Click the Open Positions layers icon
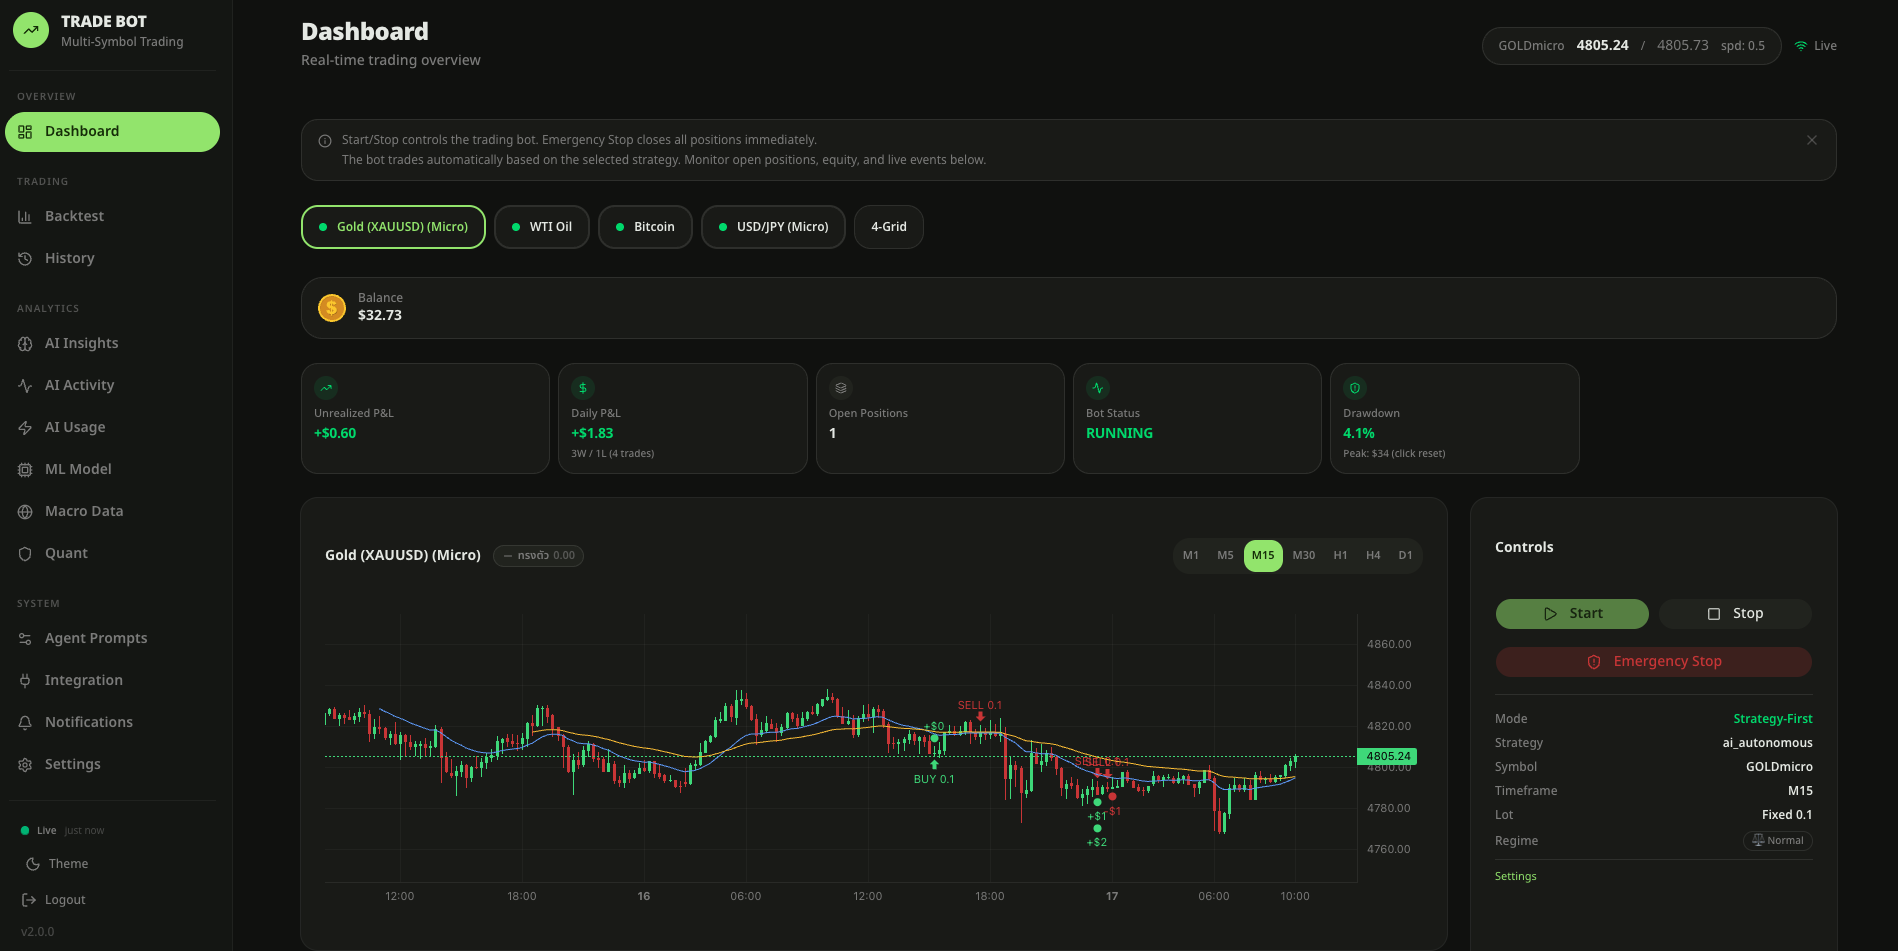Viewport: 1898px width, 951px height. [841, 388]
